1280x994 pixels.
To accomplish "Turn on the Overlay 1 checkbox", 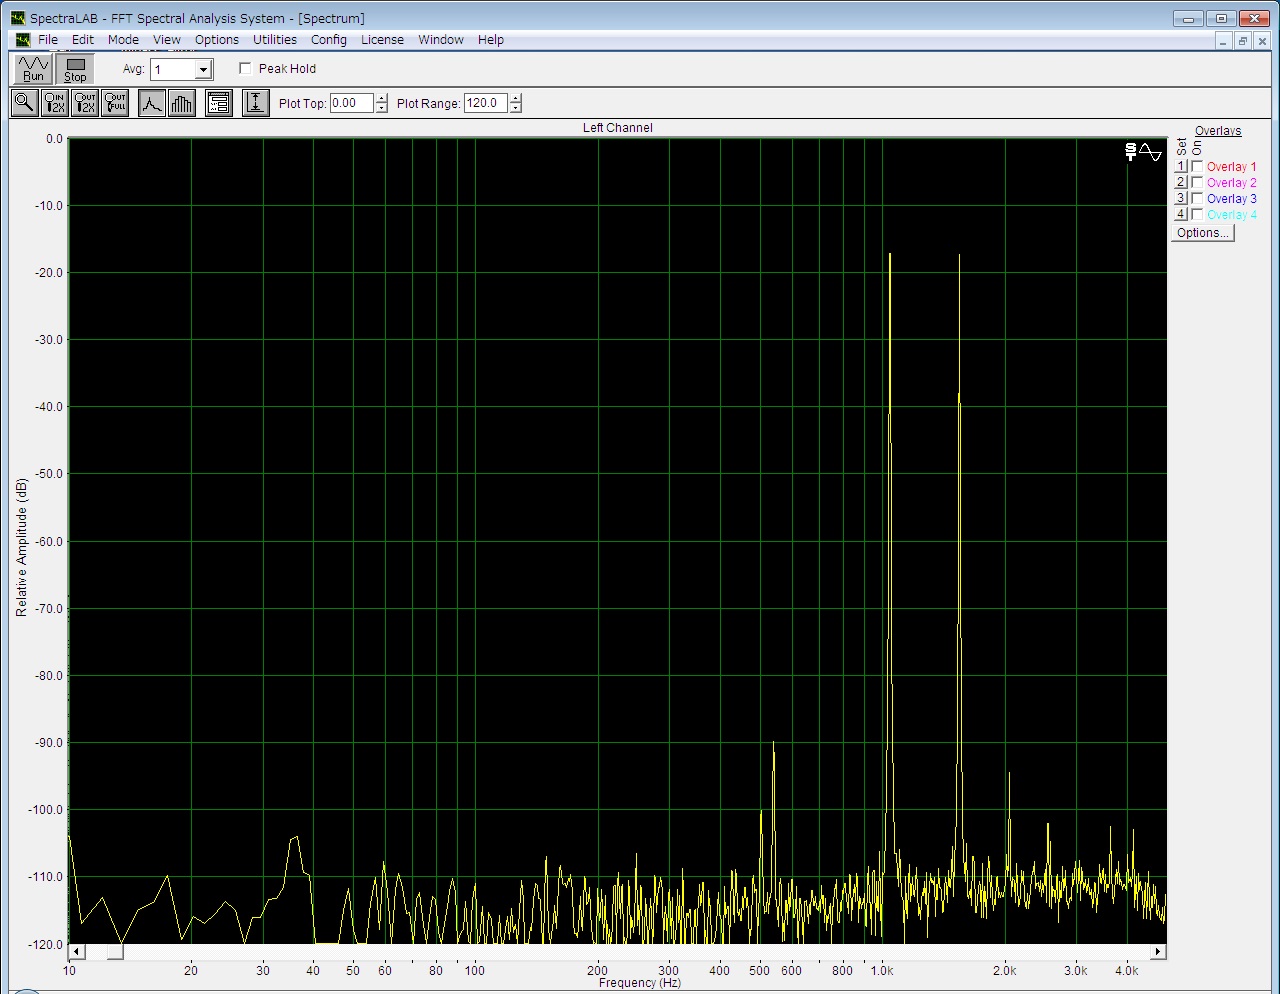I will click(x=1197, y=167).
